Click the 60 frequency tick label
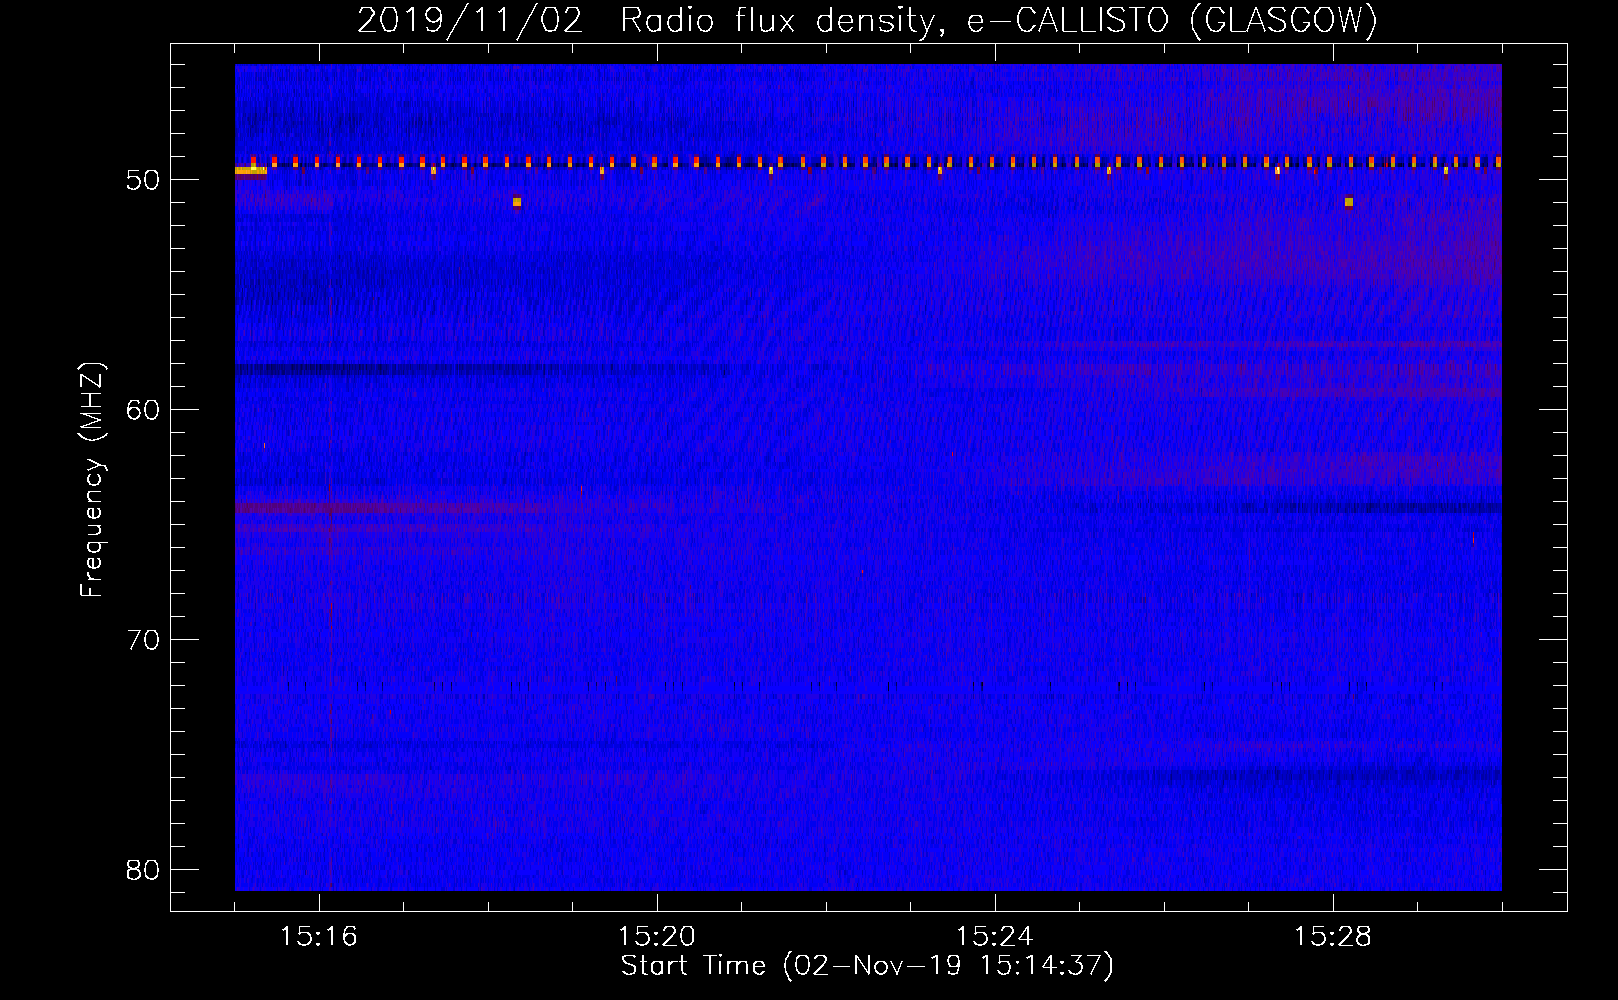The width and height of the screenshot is (1618, 1000). tap(143, 410)
